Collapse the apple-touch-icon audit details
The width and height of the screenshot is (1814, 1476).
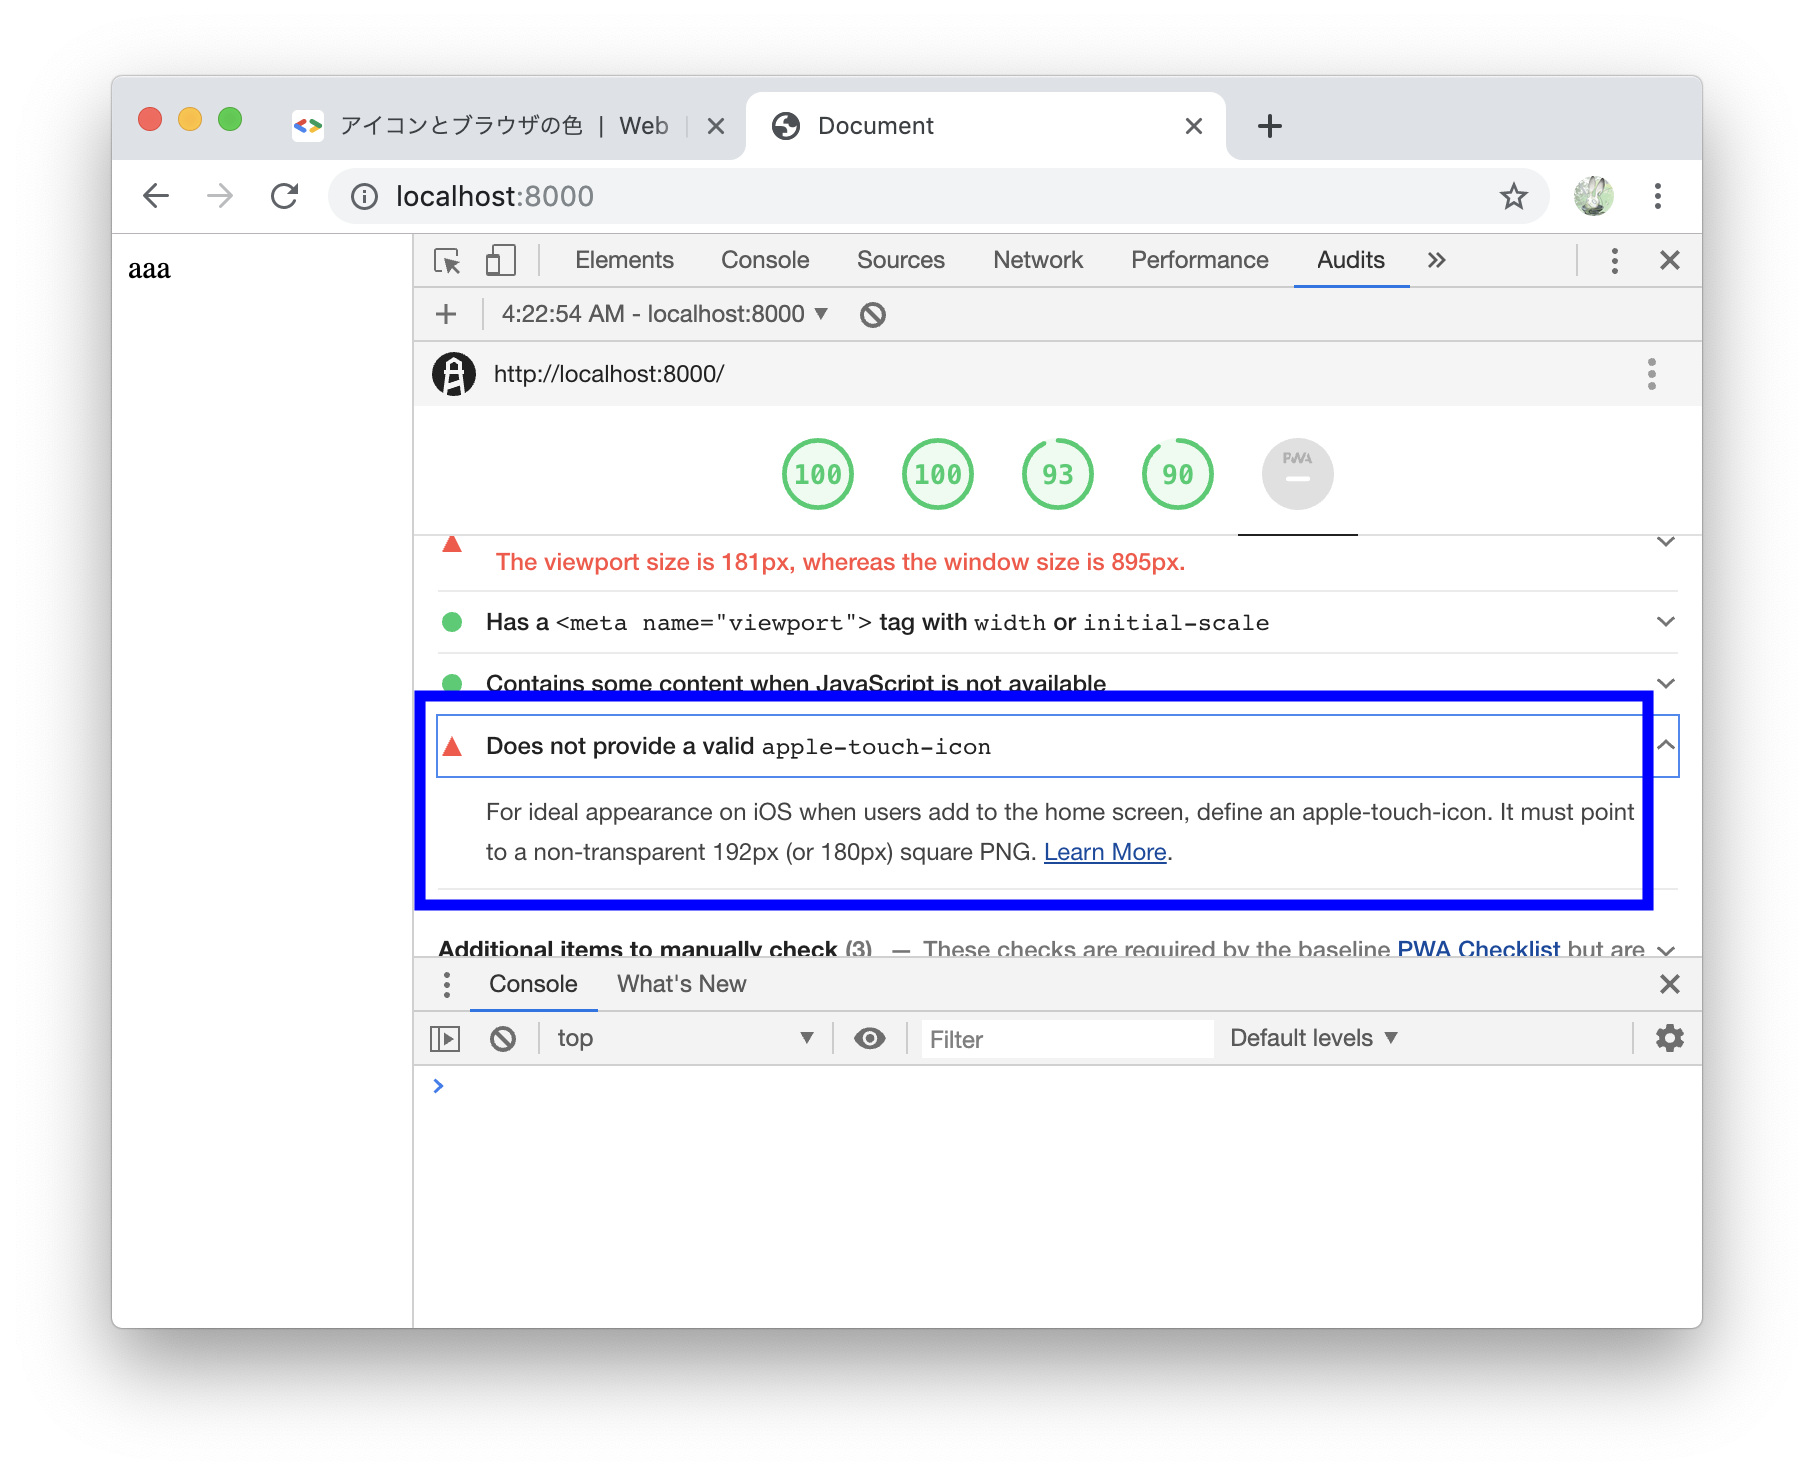coord(1664,744)
